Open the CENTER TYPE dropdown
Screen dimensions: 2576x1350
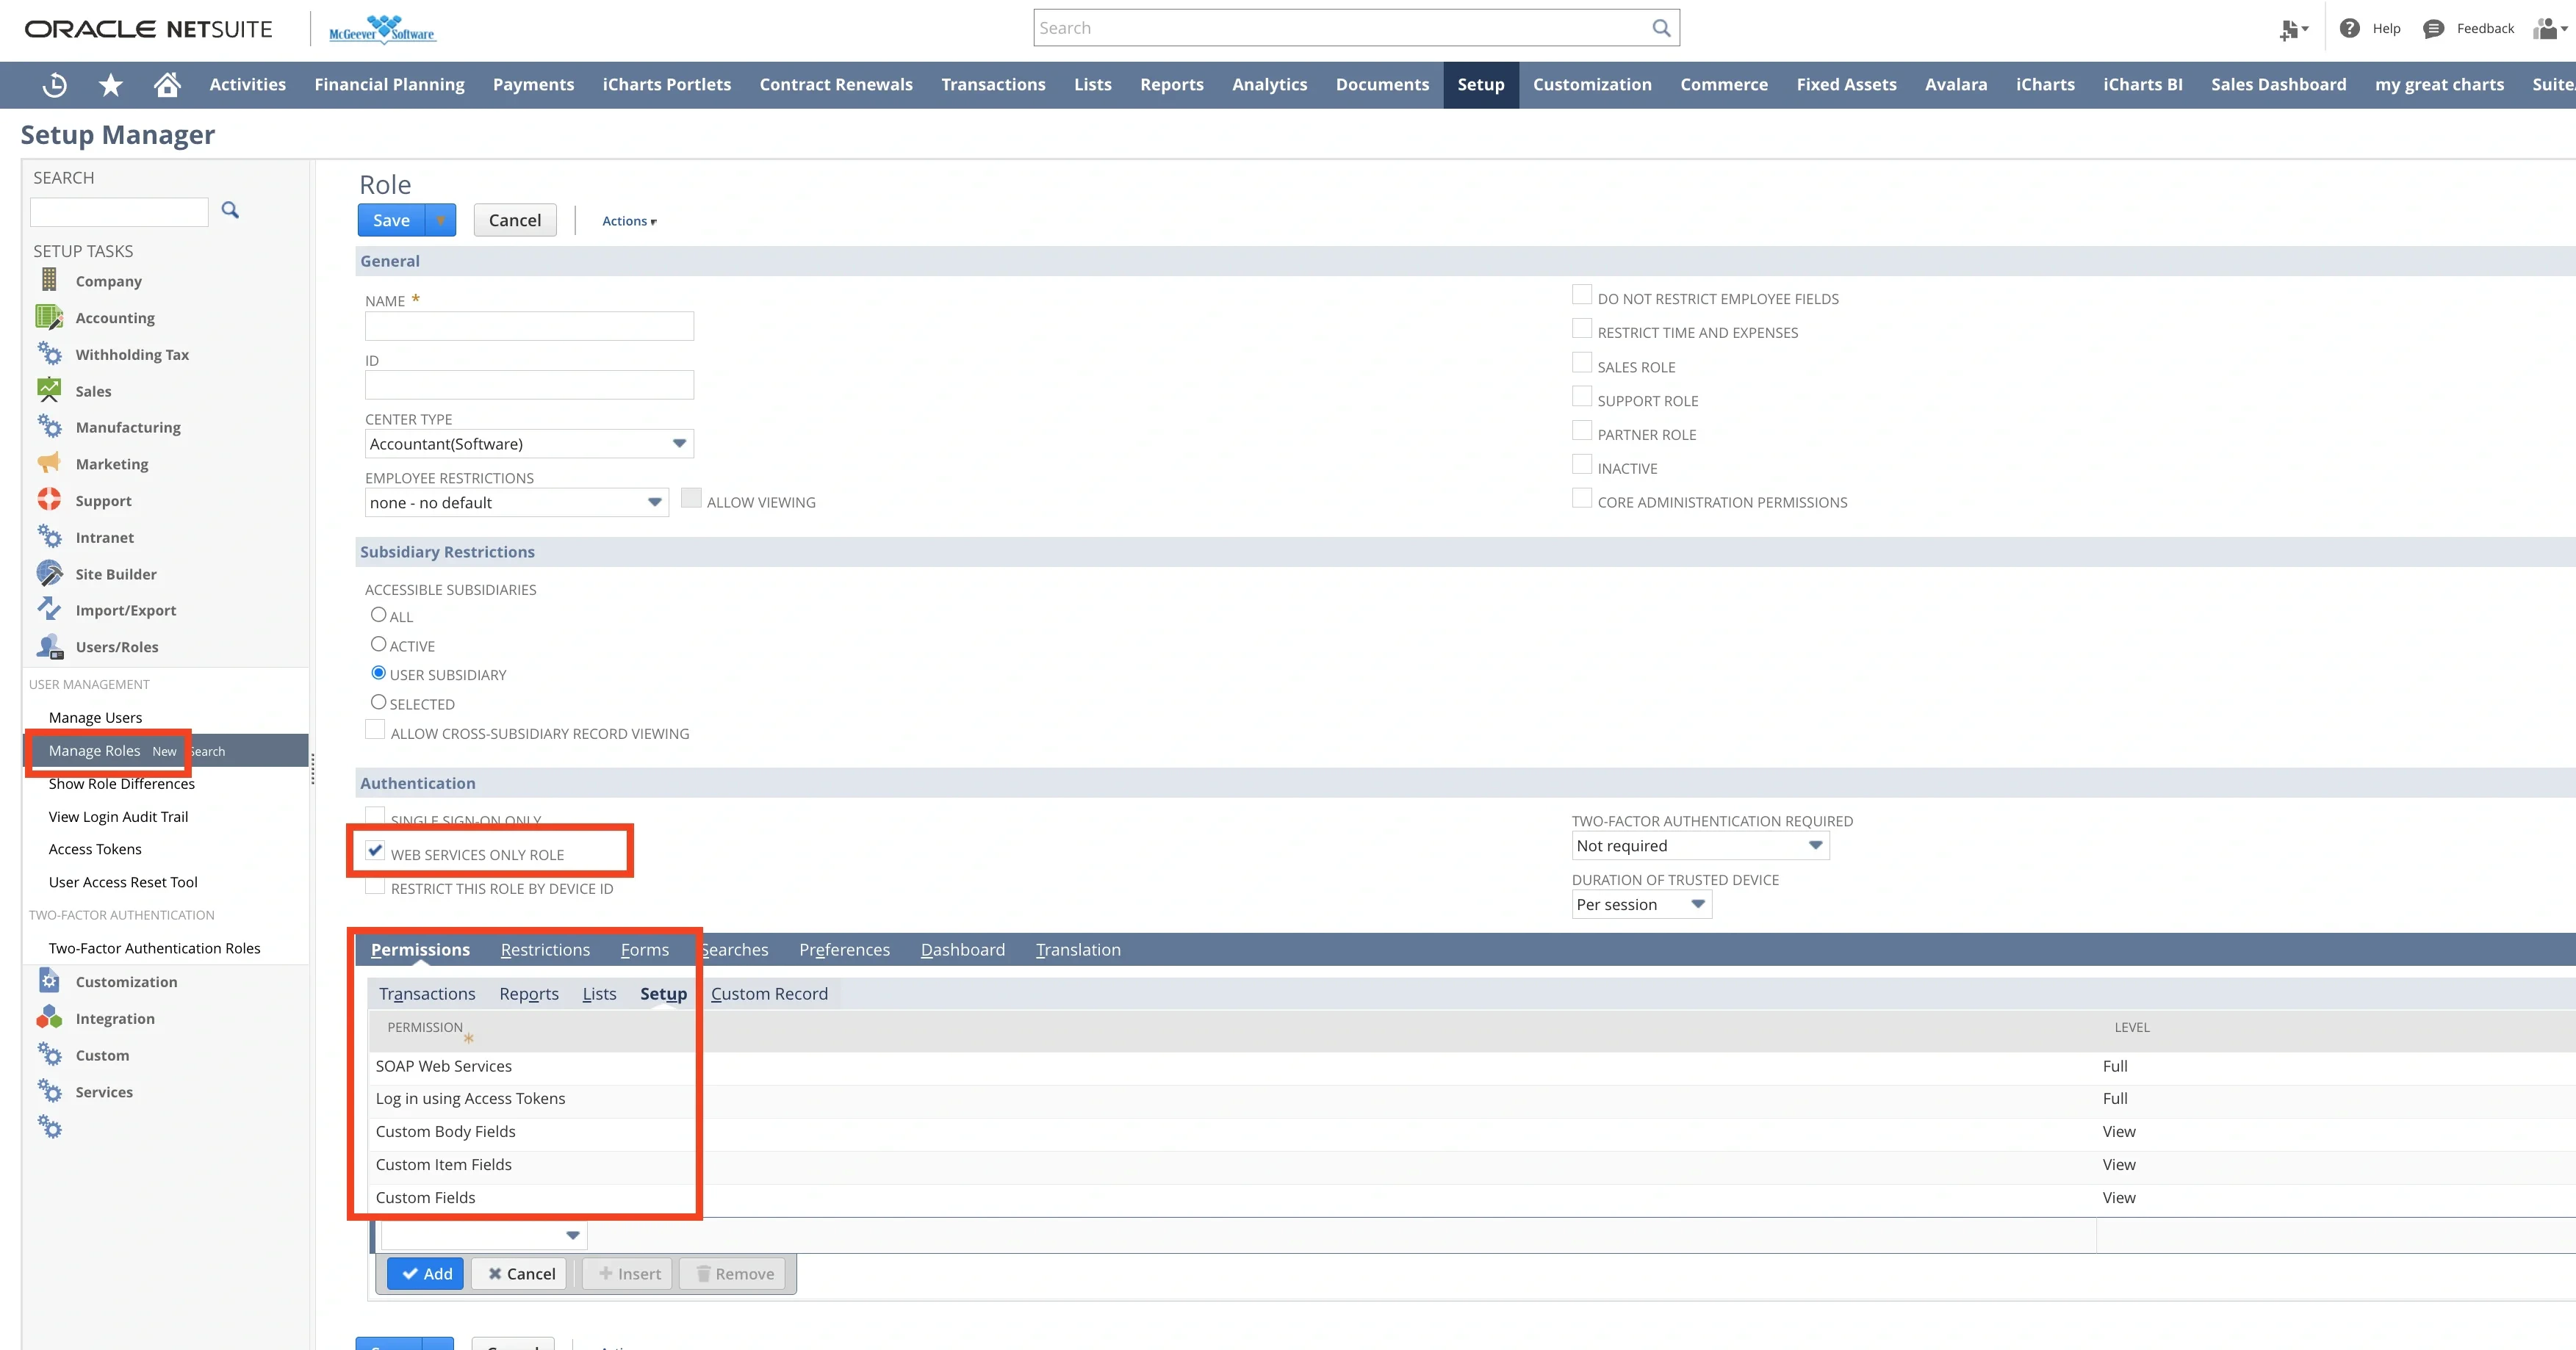pos(680,443)
